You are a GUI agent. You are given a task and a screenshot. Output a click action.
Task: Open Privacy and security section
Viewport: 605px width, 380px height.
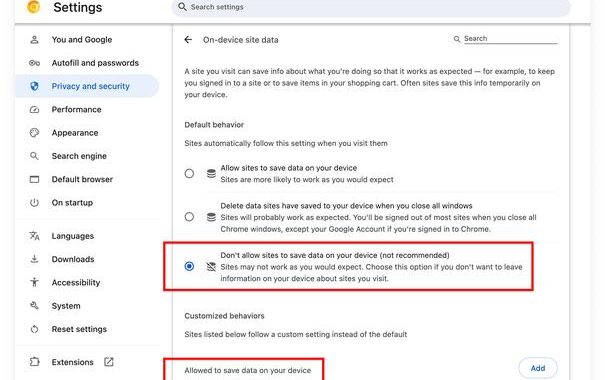pos(91,86)
